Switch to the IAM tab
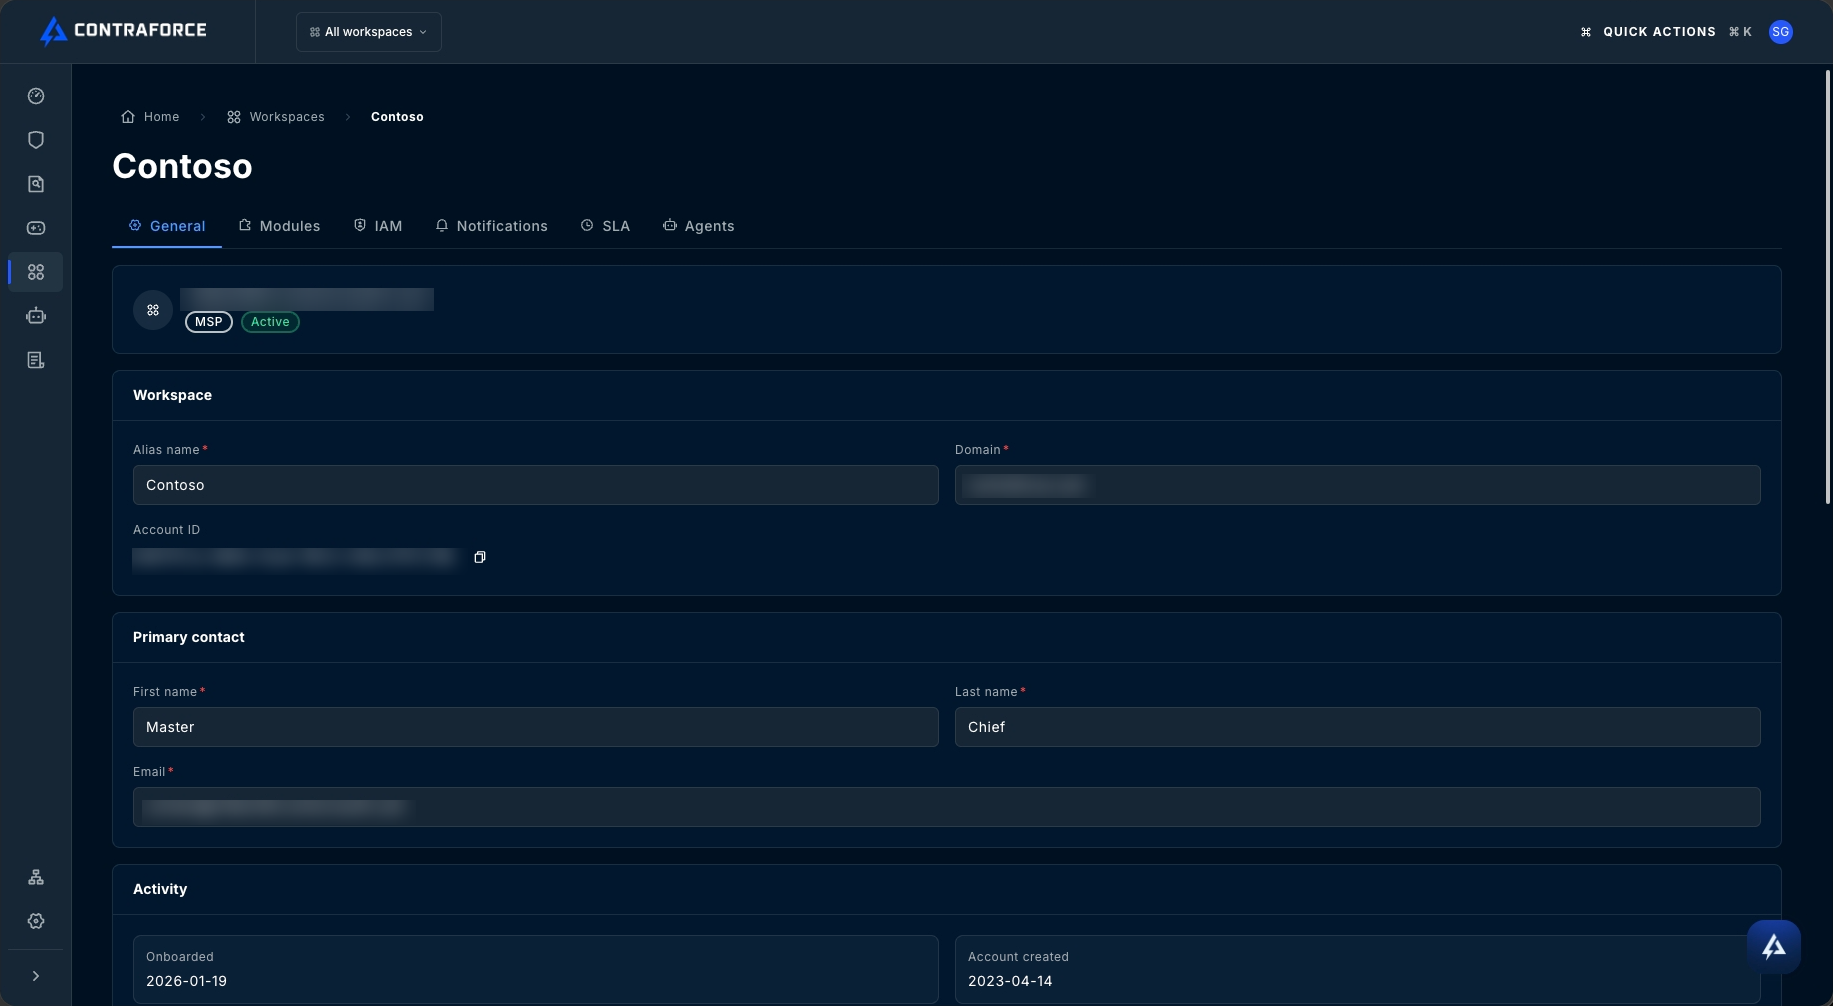Viewport: 1833px width, 1006px height. pos(378,226)
